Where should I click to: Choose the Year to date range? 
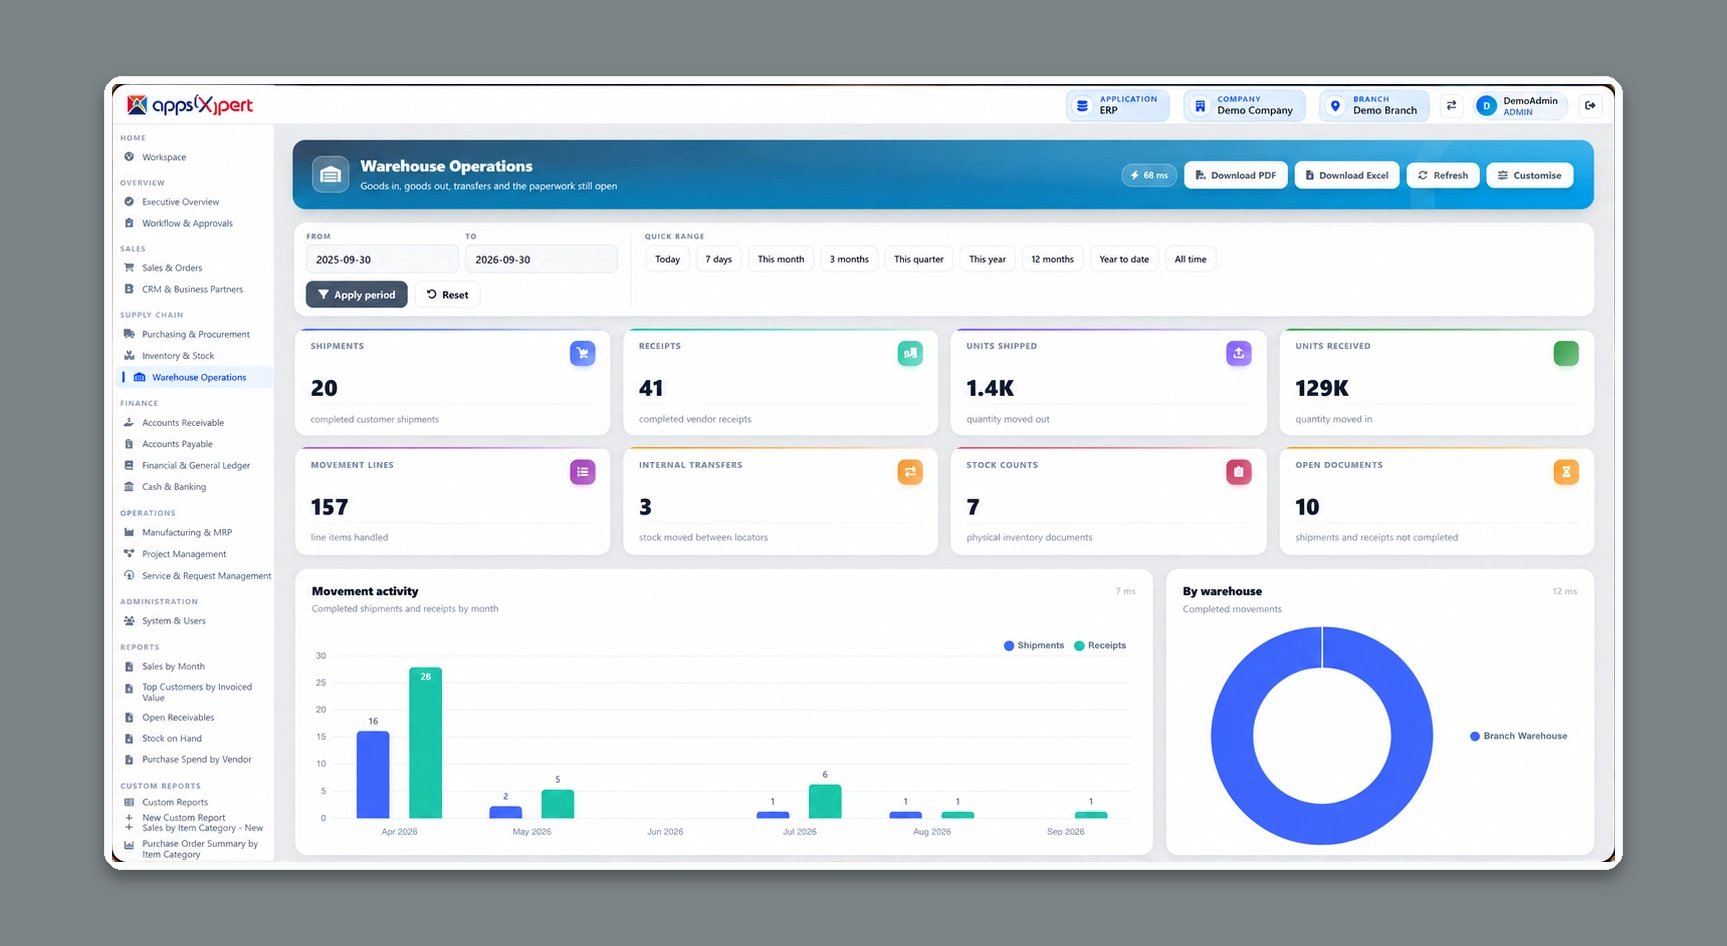1124,259
